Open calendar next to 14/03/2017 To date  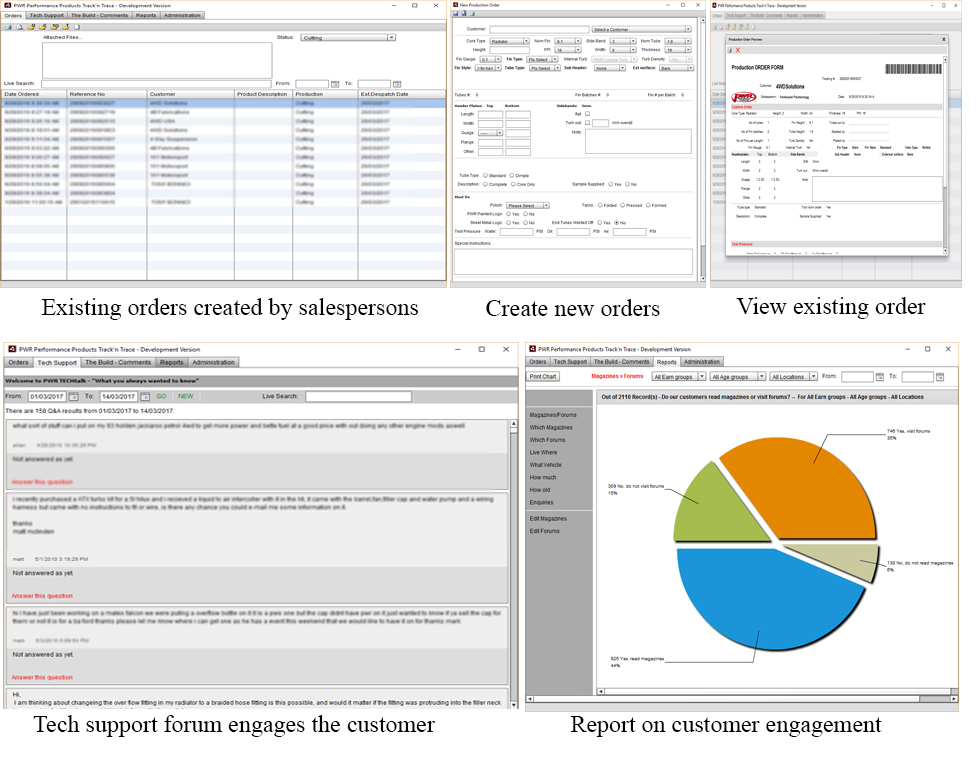pos(145,397)
